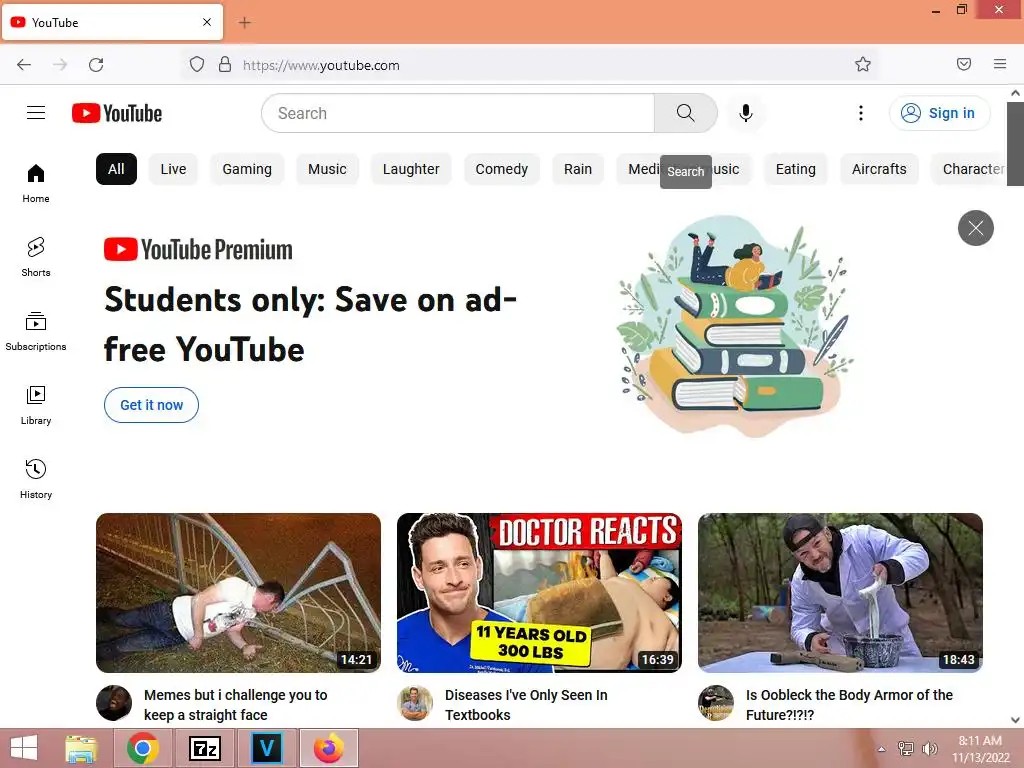Open taskbar clock showing 8:11 AM
This screenshot has width=1024, height=768.
click(980, 749)
